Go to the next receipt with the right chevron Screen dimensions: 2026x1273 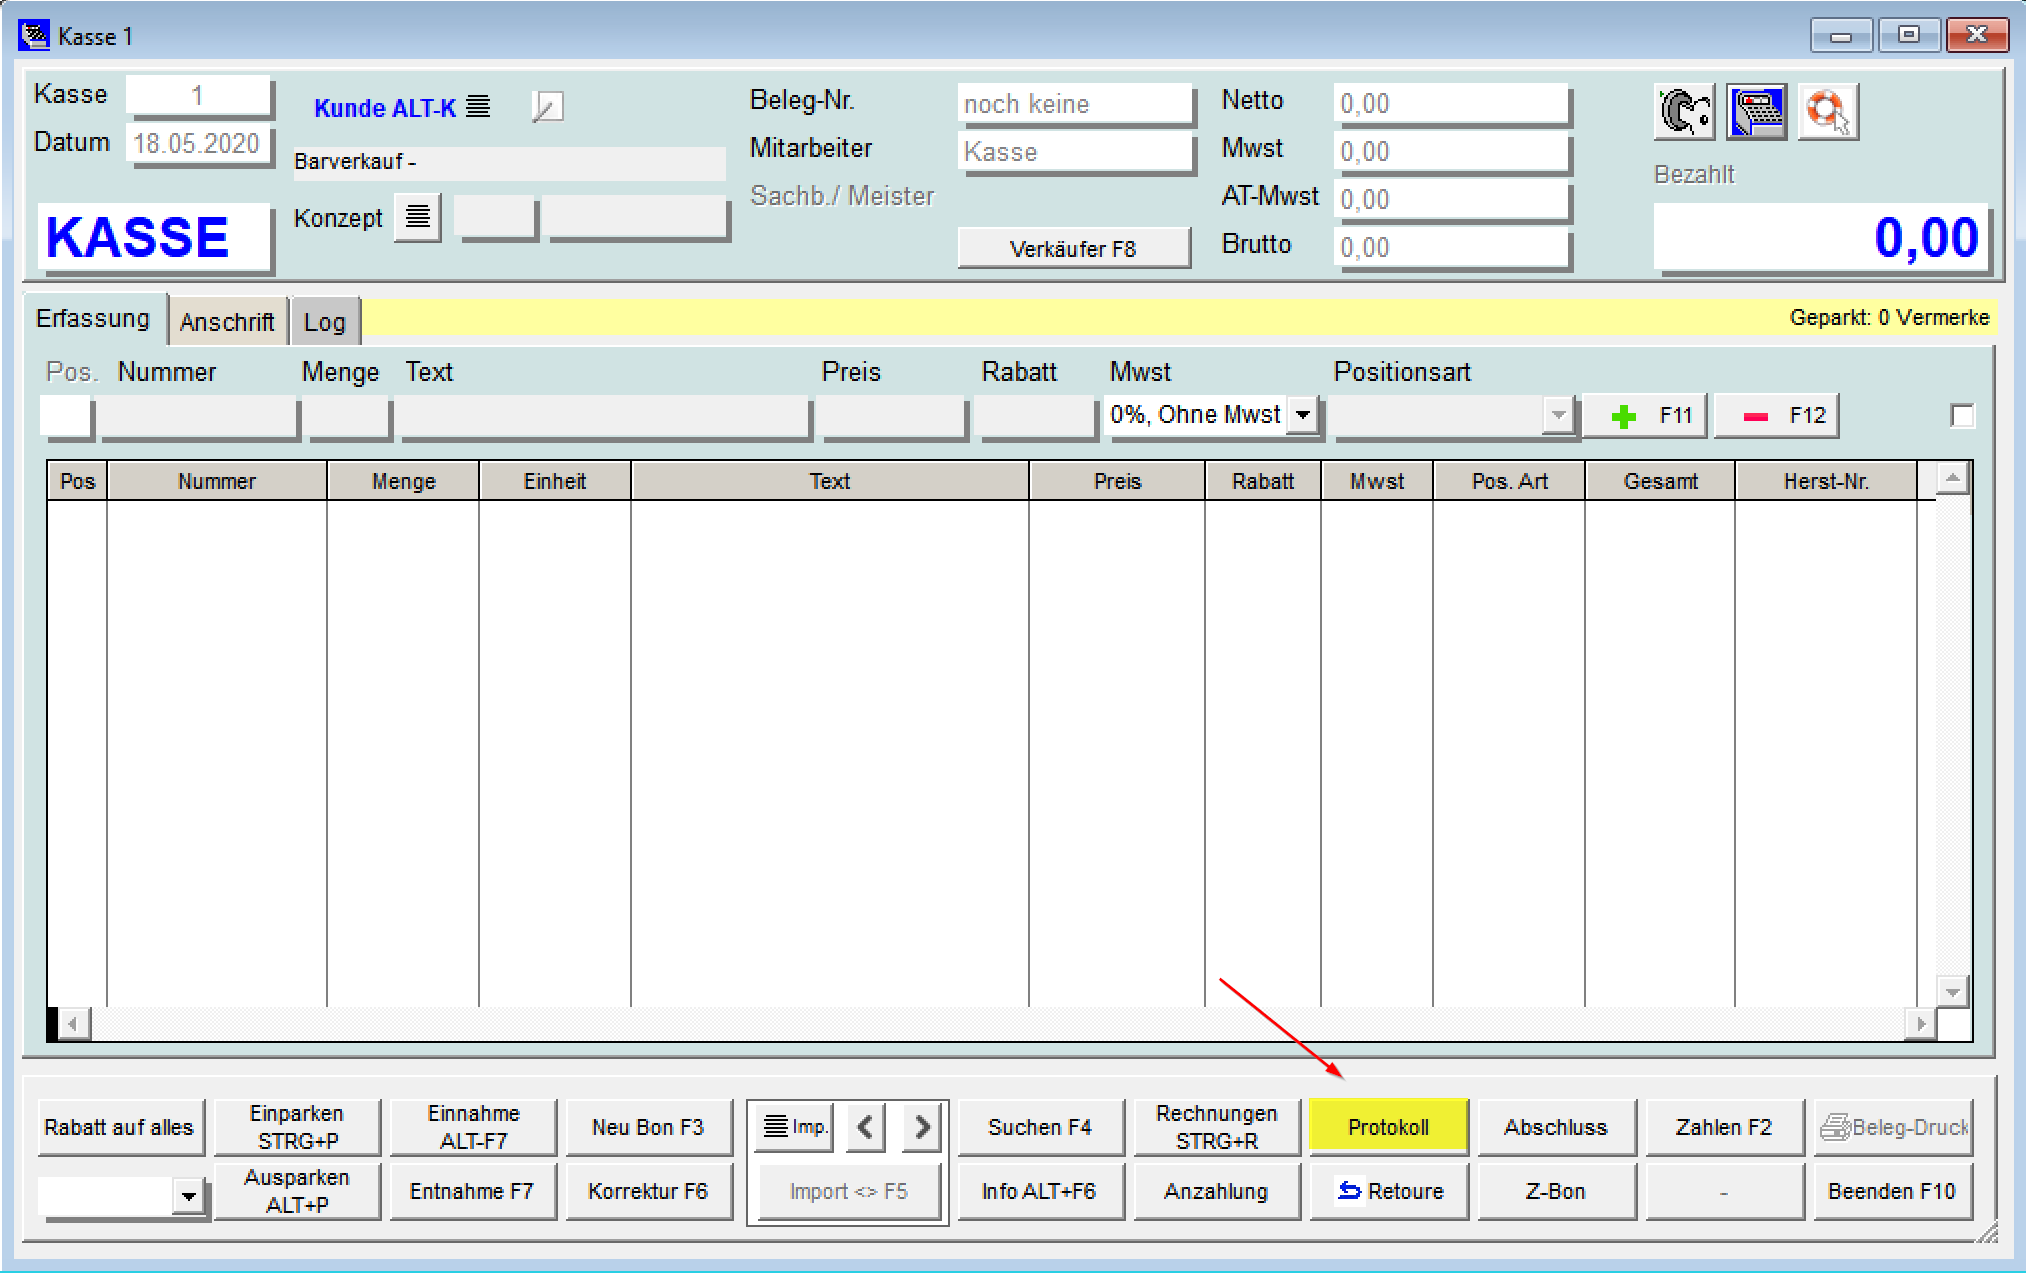[921, 1127]
